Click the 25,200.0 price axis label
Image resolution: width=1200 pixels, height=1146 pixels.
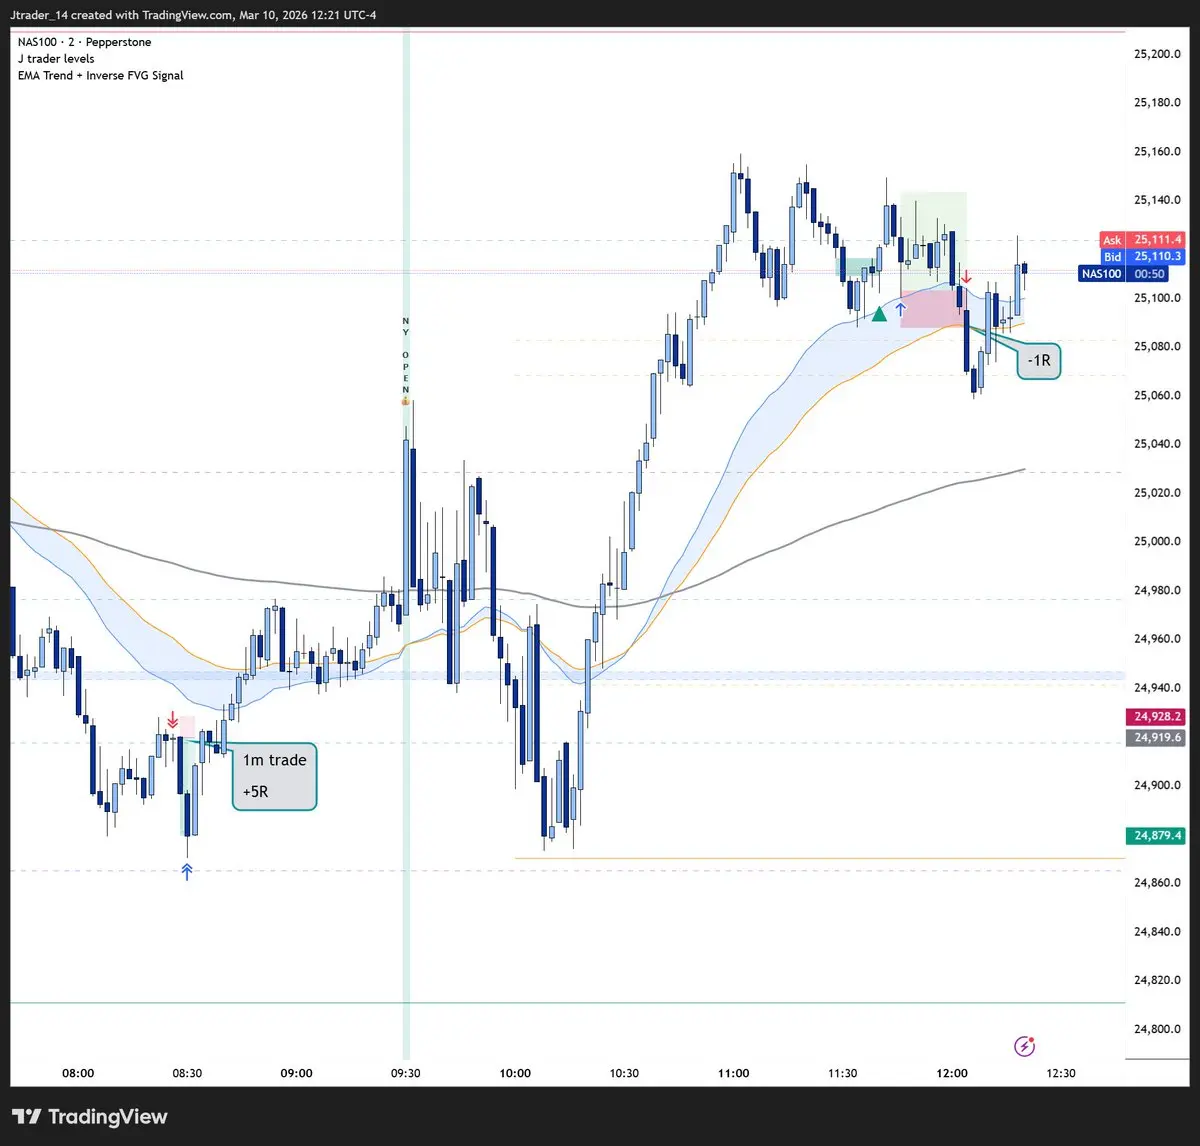pos(1157,54)
